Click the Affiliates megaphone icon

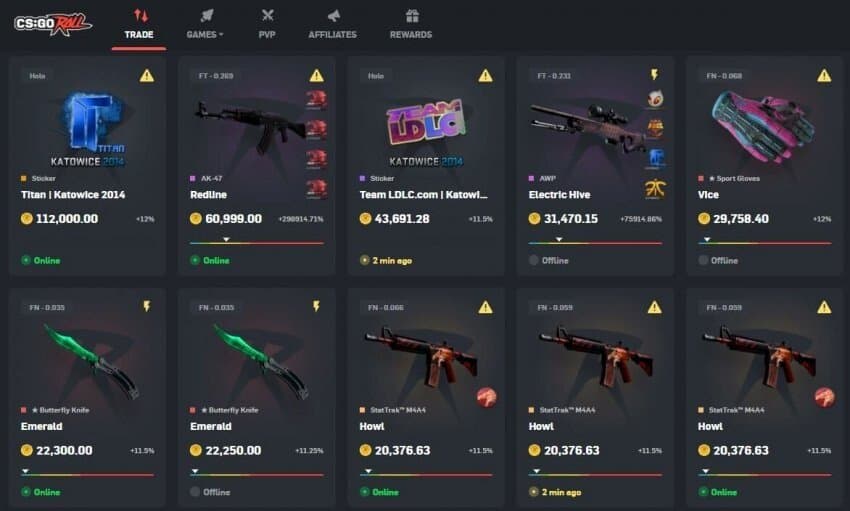pos(333,16)
